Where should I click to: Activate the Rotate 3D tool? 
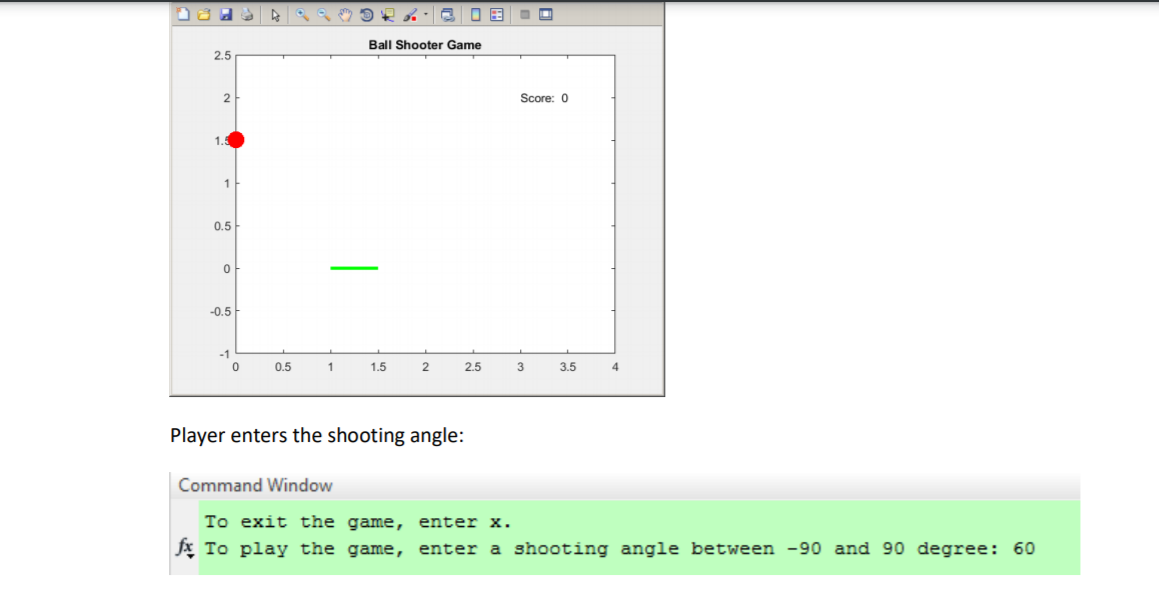[367, 13]
